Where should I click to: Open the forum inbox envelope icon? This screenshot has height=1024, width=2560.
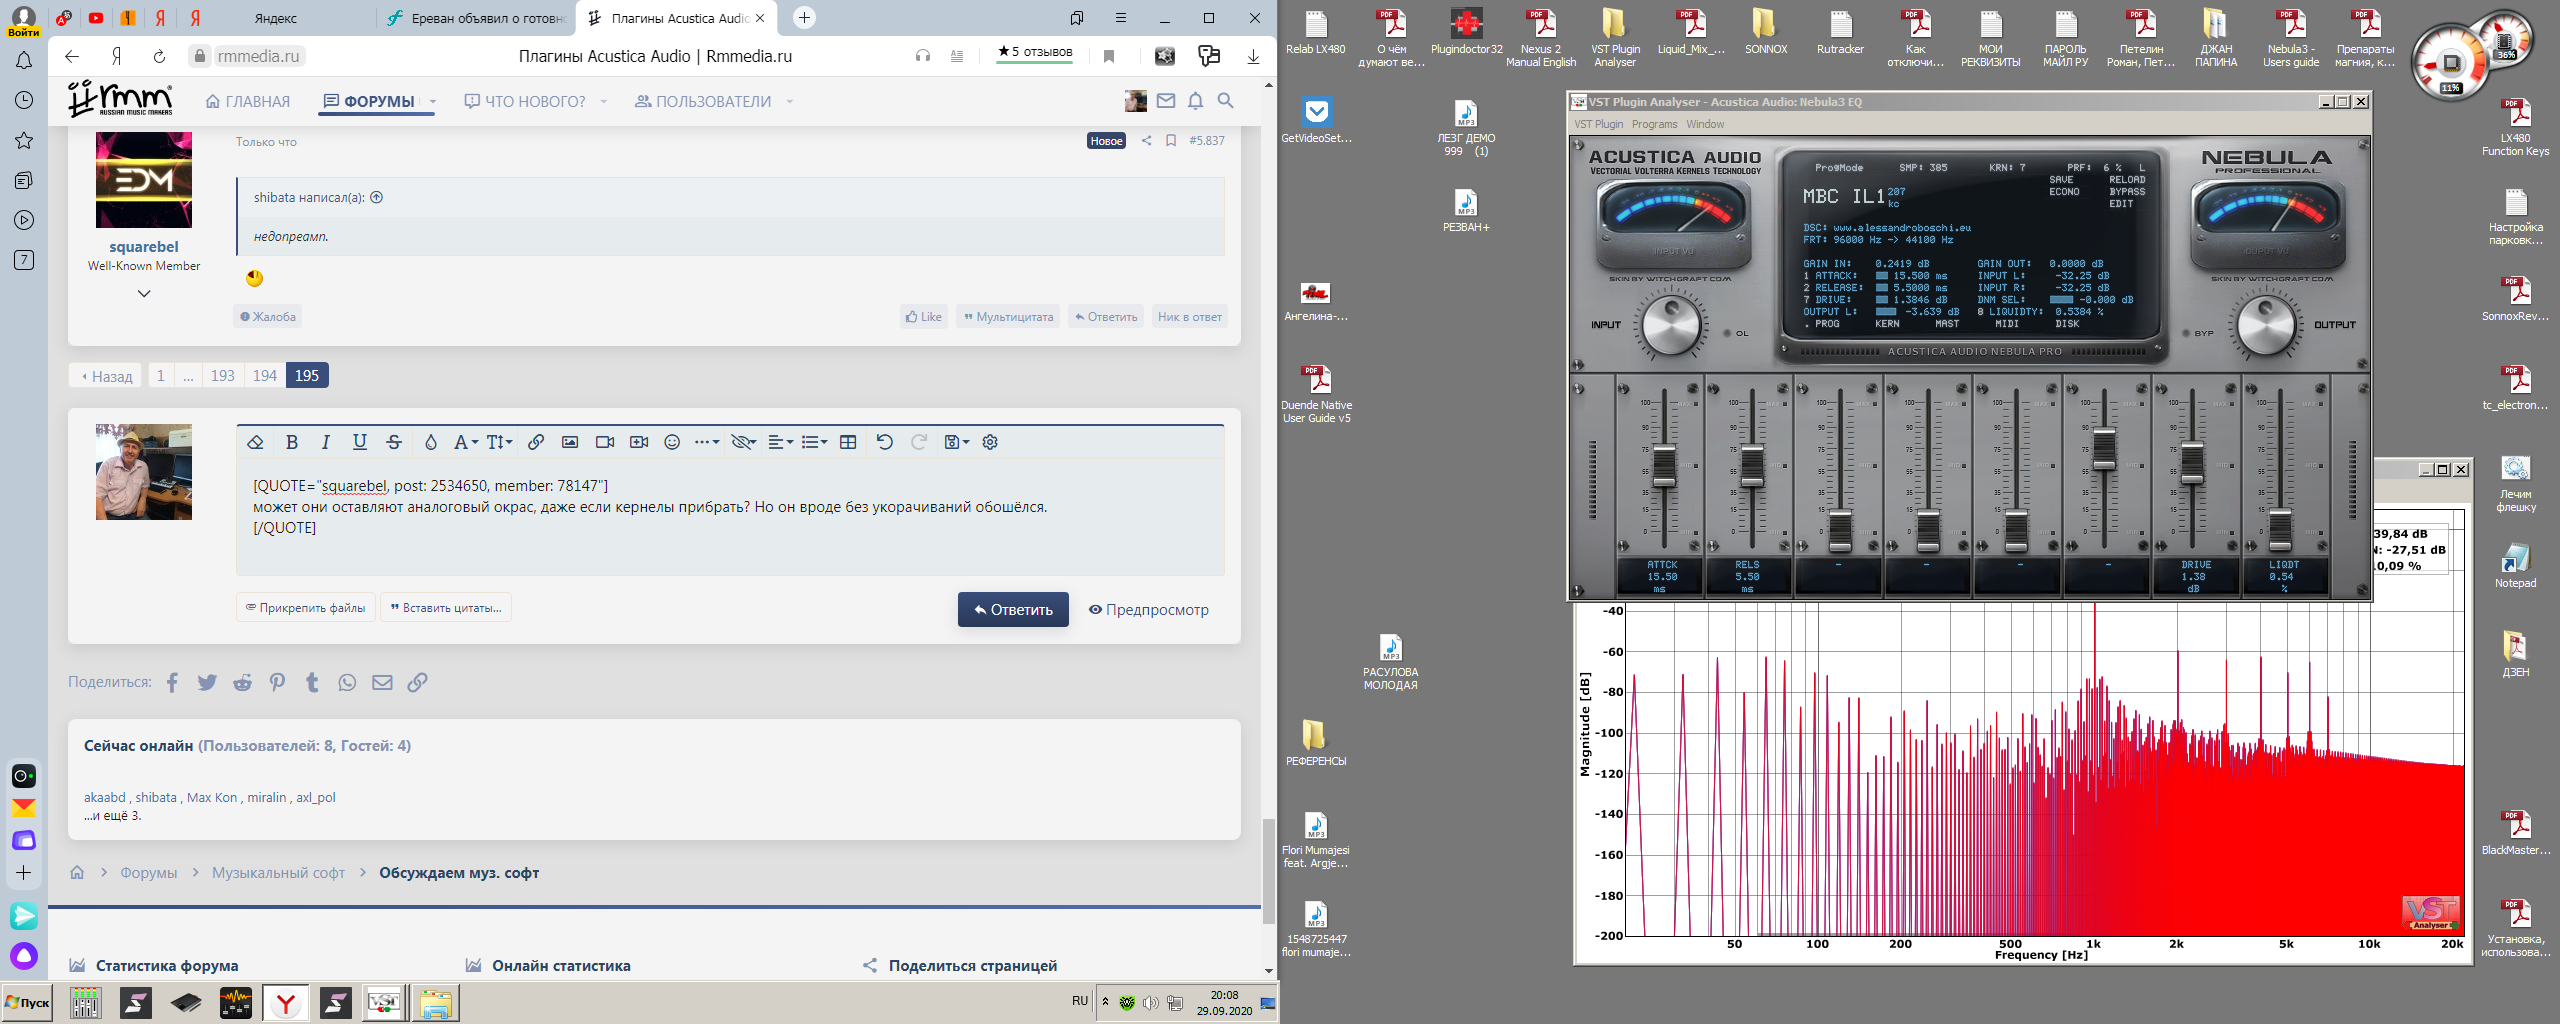1166,101
